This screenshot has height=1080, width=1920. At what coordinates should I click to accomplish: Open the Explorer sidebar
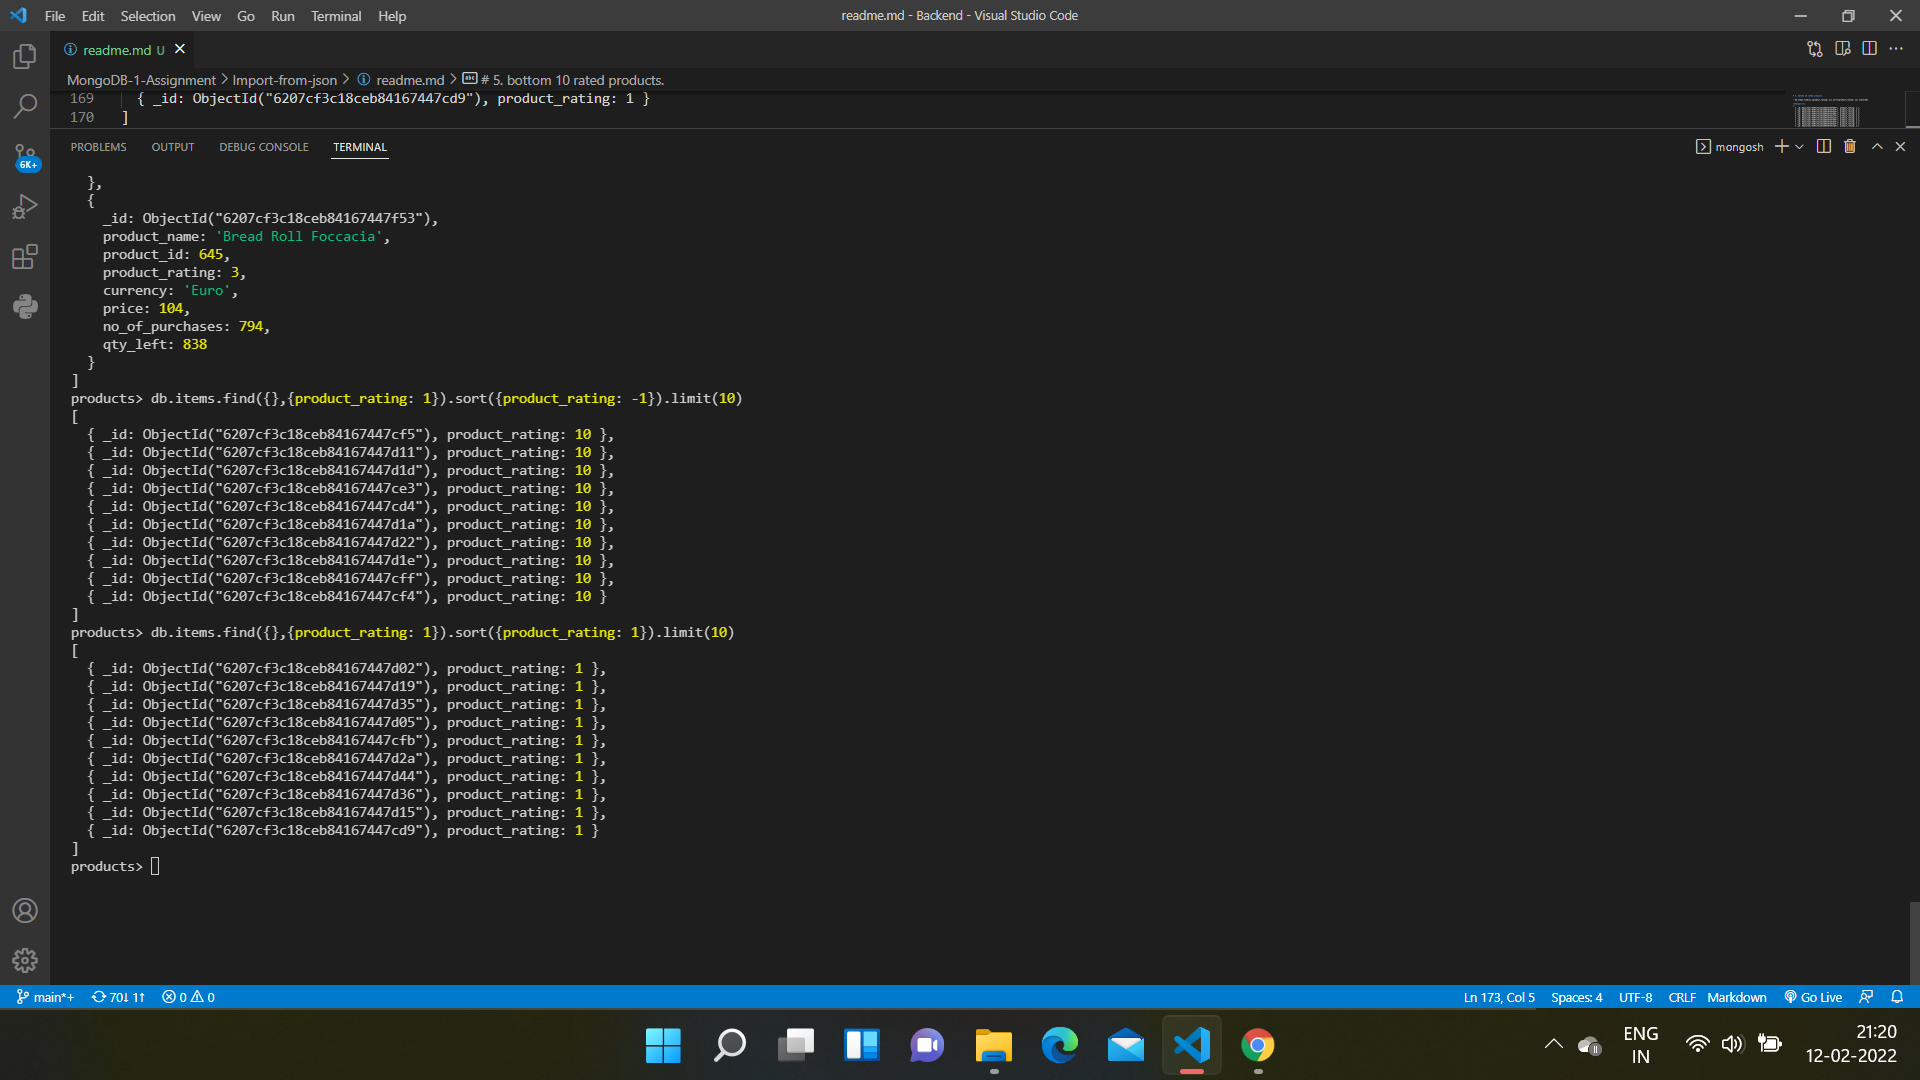[x=24, y=57]
